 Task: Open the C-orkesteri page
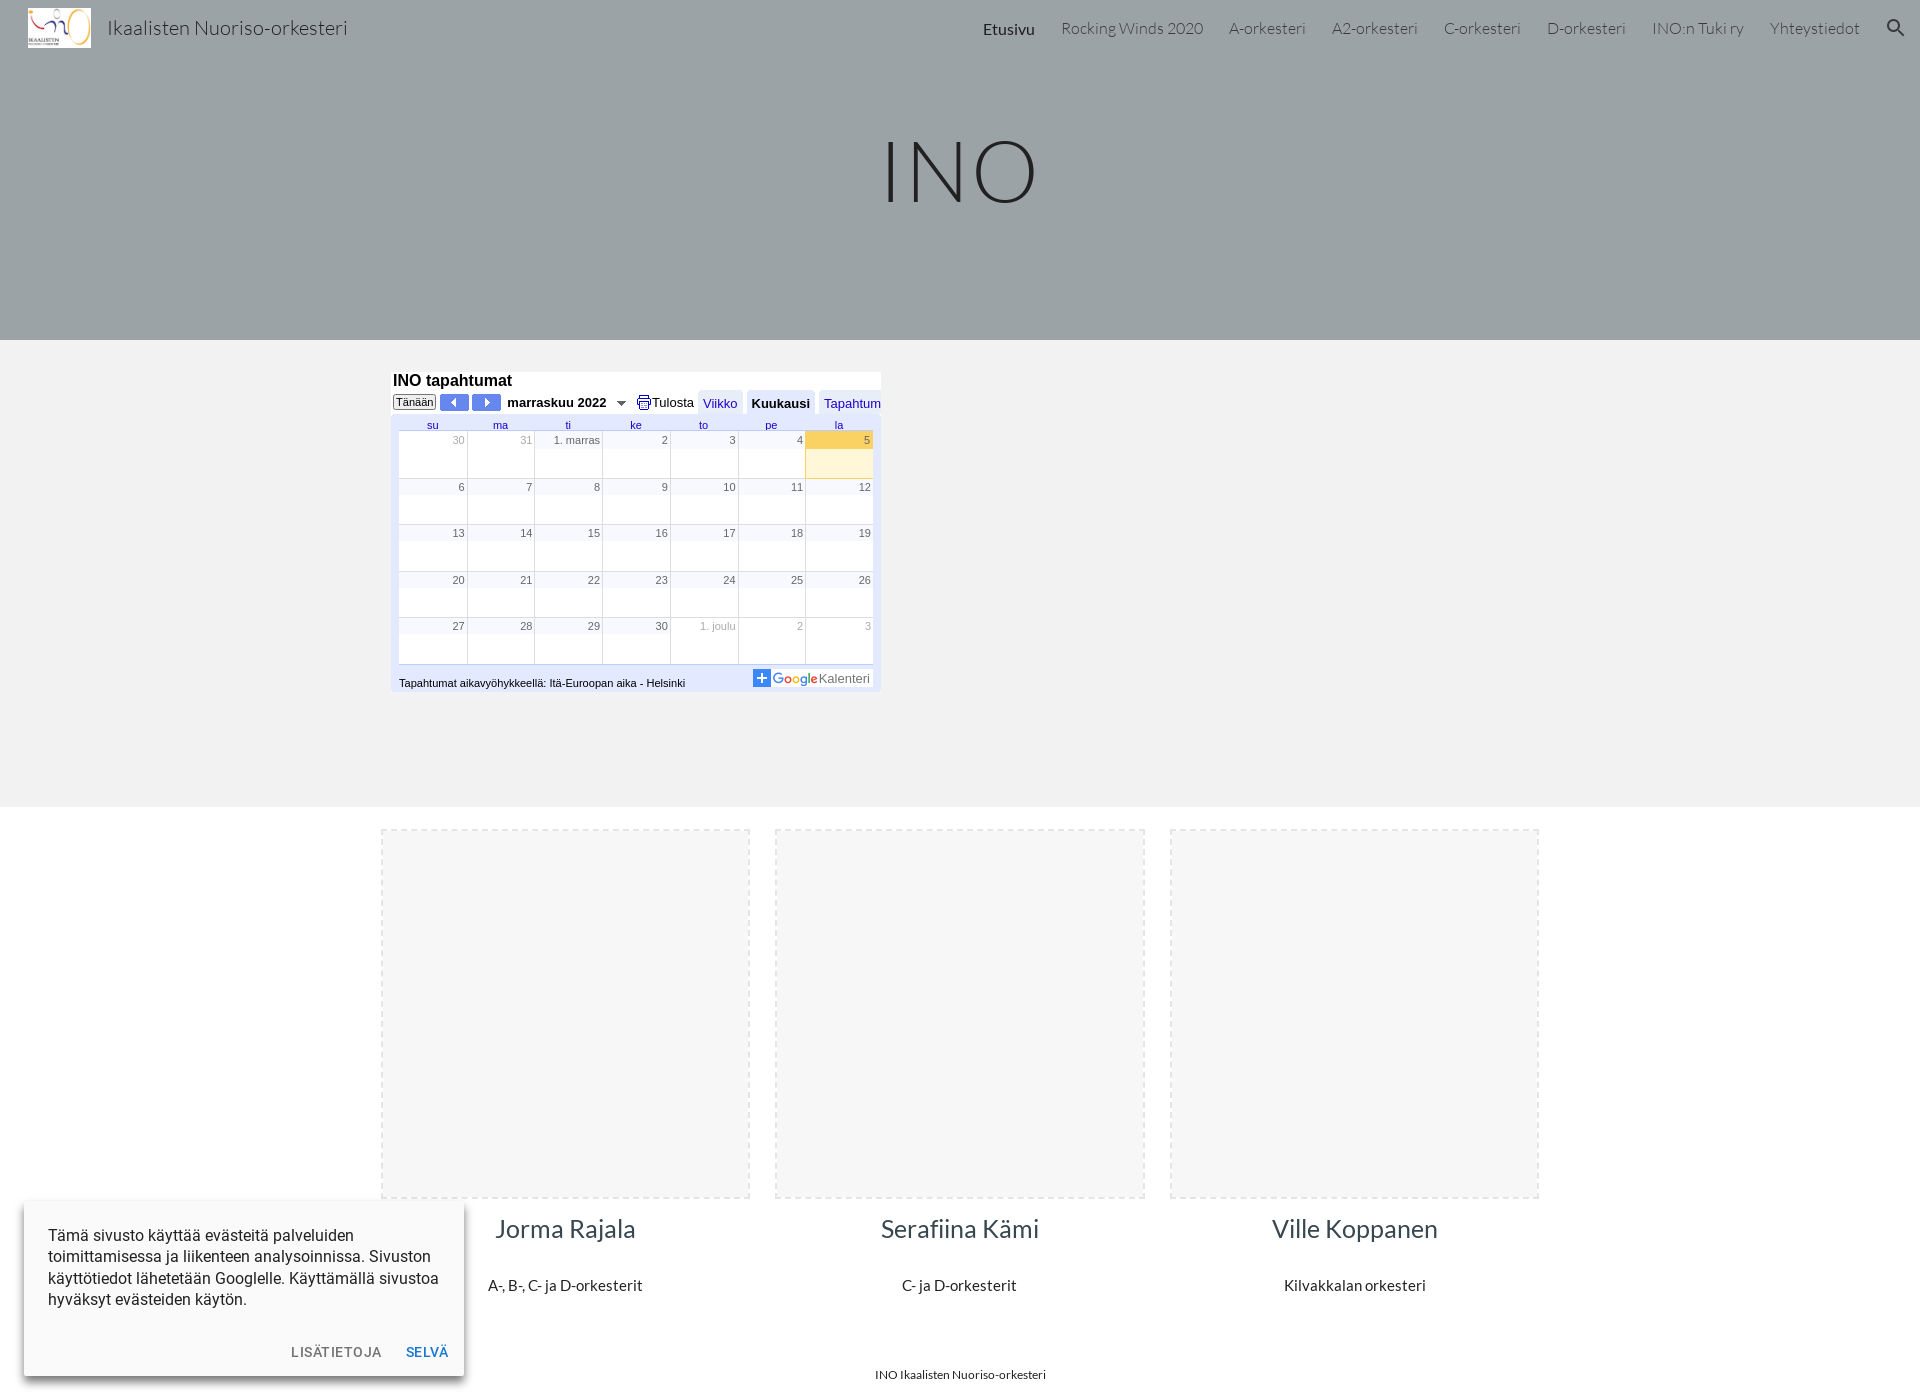(x=1482, y=28)
